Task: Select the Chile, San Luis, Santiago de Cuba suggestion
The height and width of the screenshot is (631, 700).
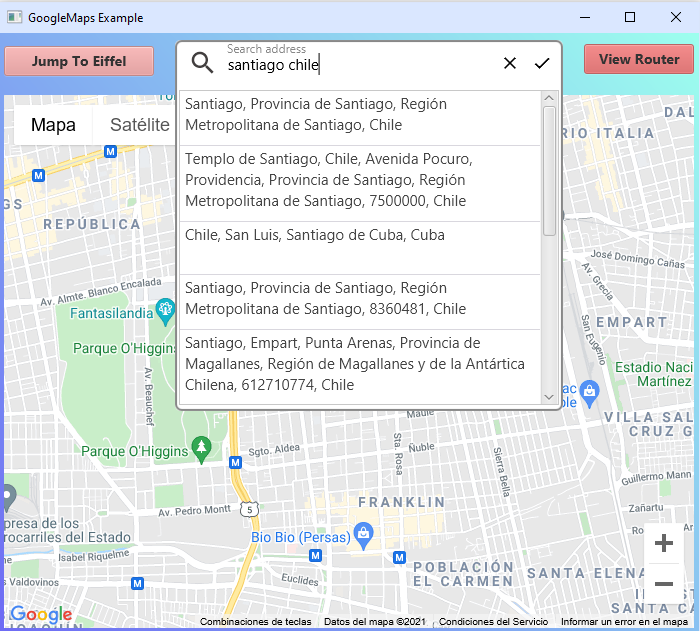Action: 360,248
